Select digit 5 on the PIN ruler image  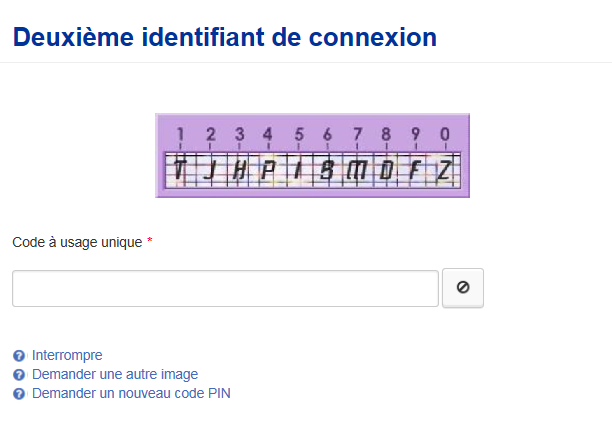coord(299,134)
